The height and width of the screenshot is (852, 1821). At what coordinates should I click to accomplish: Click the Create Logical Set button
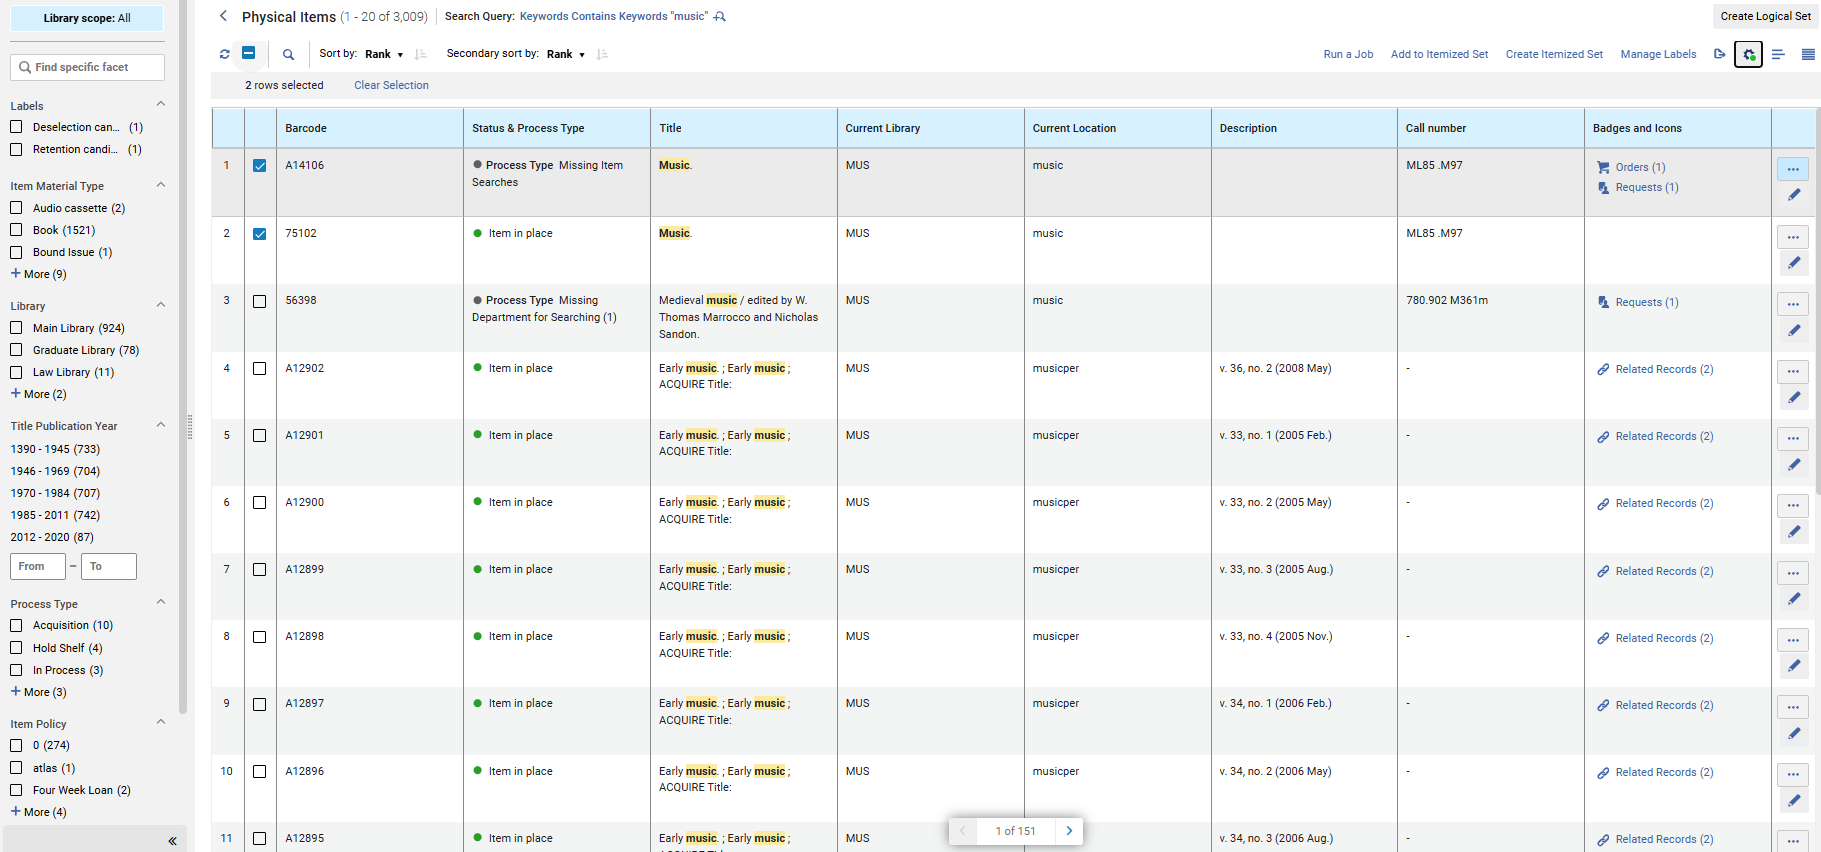pos(1765,16)
